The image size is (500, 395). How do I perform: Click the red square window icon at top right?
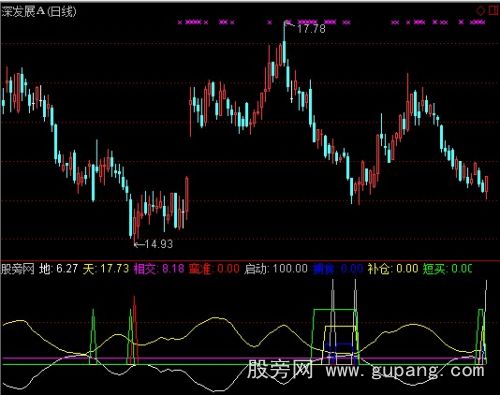(x=493, y=10)
